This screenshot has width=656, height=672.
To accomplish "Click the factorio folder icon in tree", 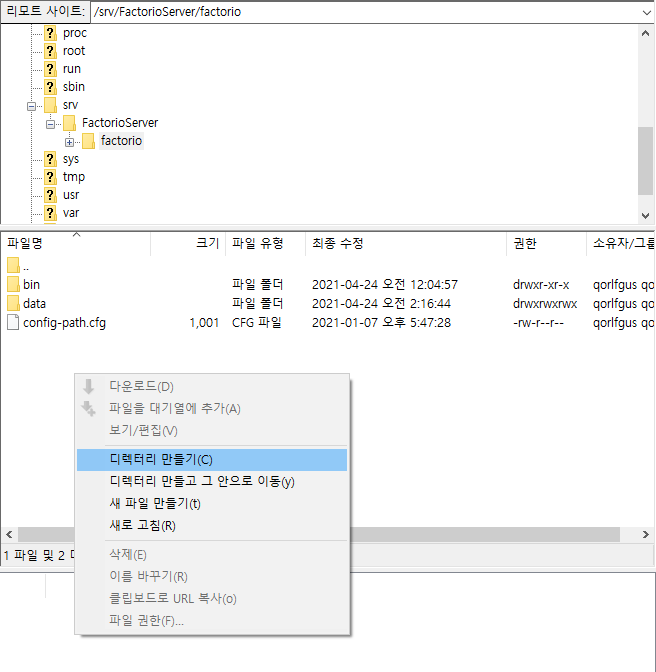I will 88,141.
